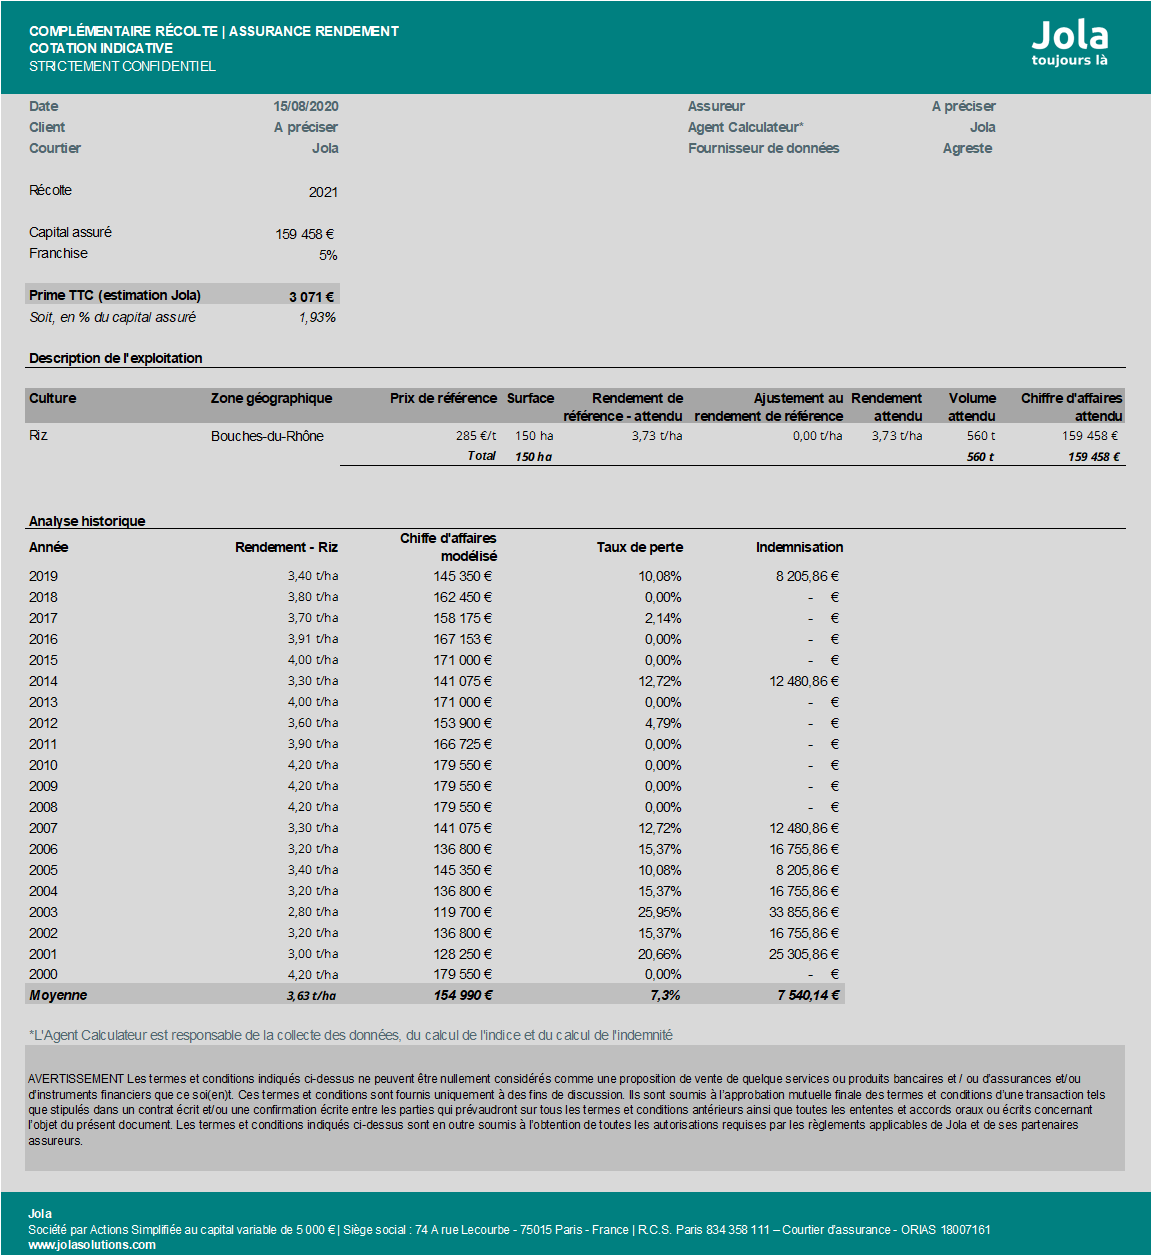The width and height of the screenshot is (1152, 1256).
Task: Select the date value 15/08/2020
Action: tap(306, 106)
